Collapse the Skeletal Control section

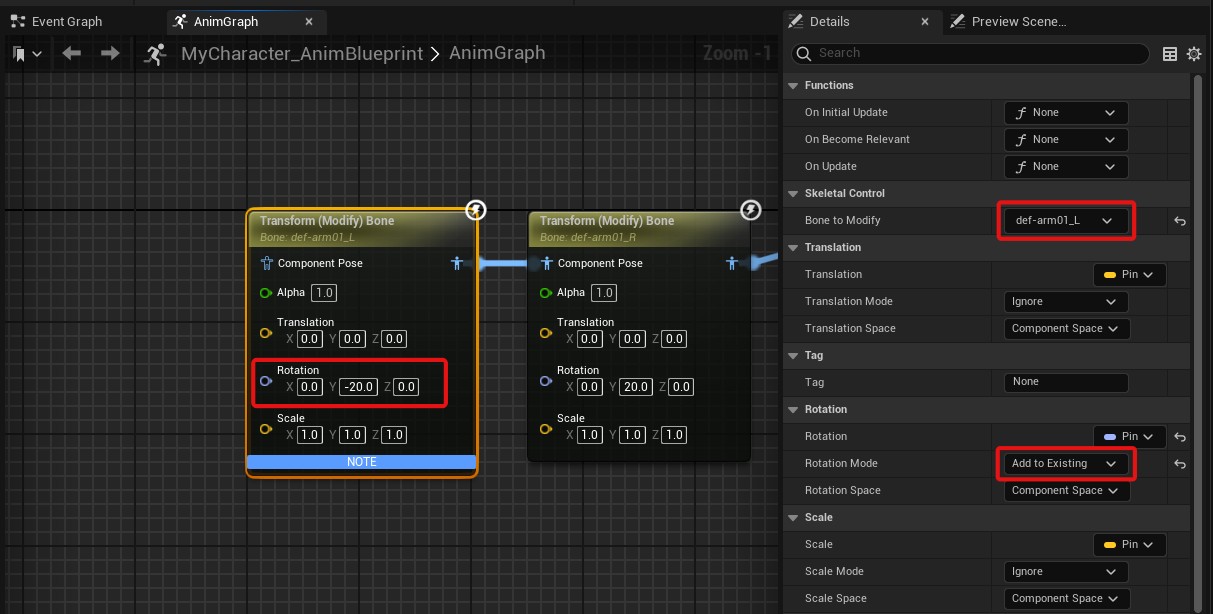(794, 194)
